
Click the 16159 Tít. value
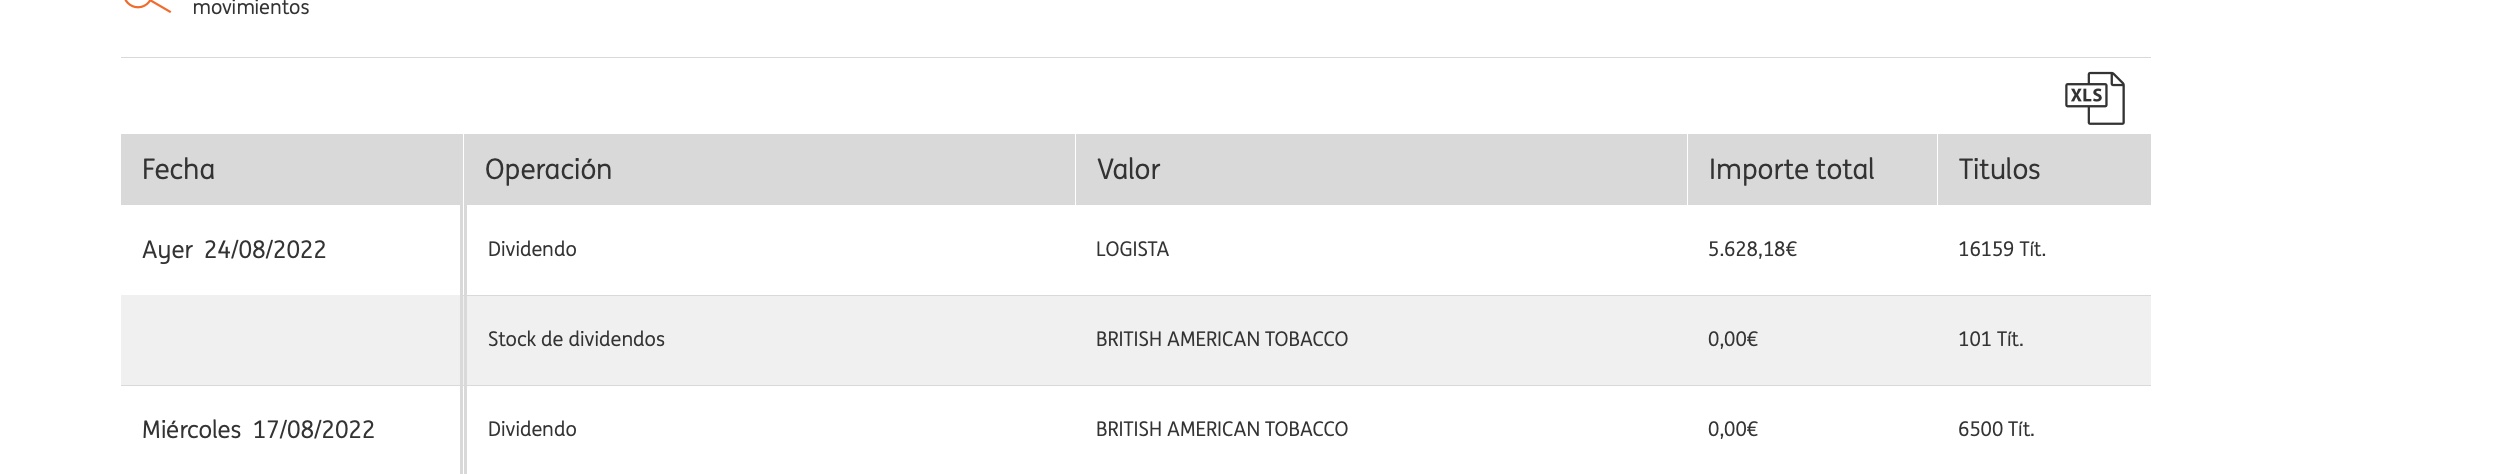pyautogui.click(x=2002, y=249)
